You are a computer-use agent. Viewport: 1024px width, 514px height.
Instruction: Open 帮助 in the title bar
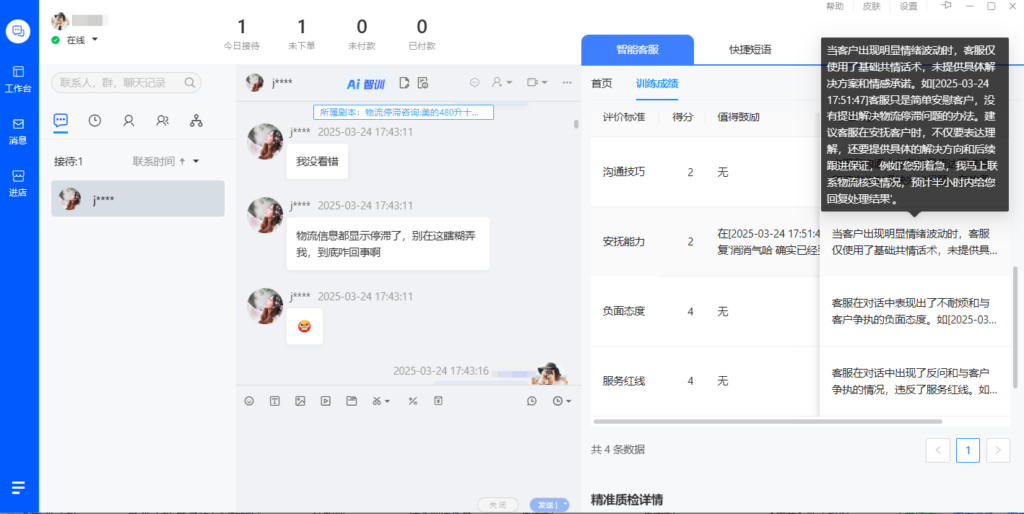point(835,7)
